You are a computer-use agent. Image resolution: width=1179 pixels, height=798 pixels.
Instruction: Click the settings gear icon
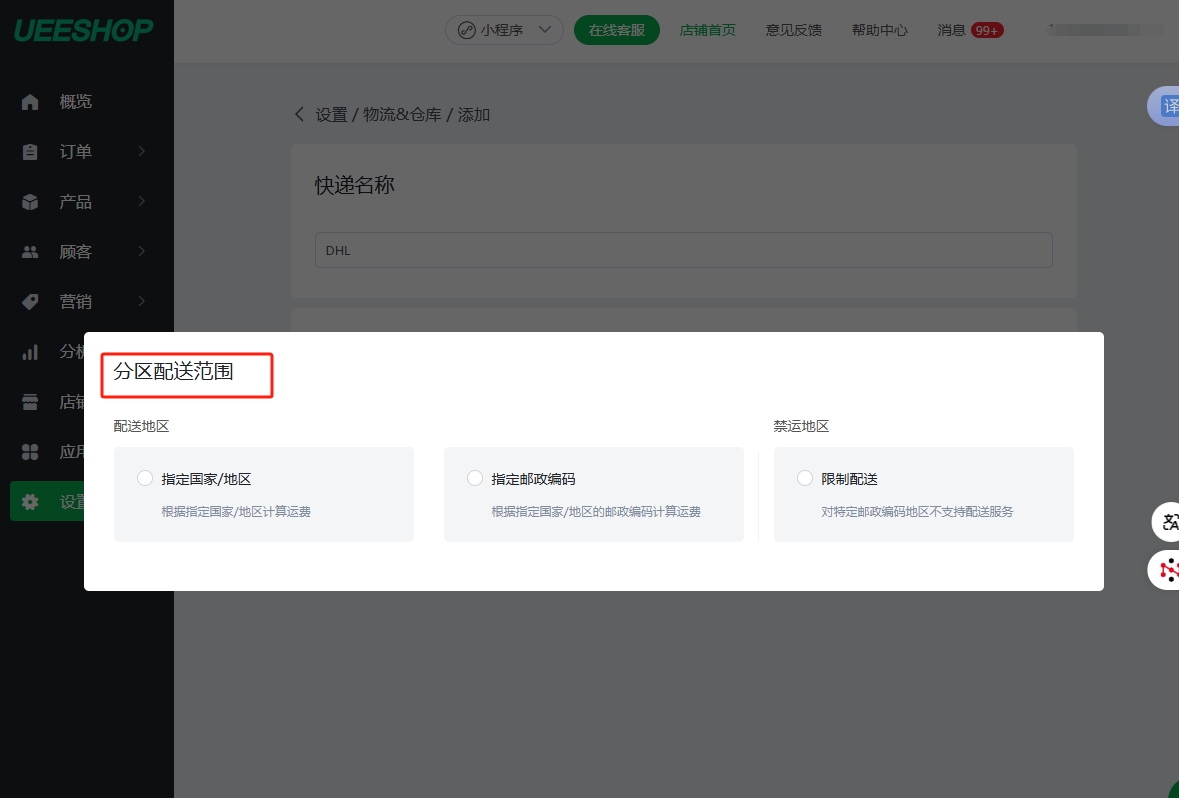pyautogui.click(x=30, y=502)
